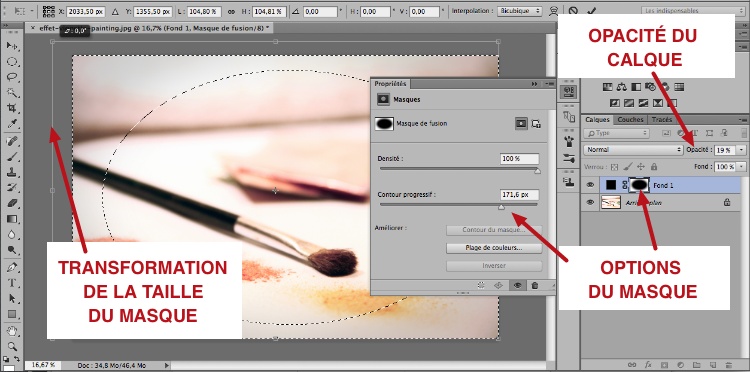Toggle relative positioning triangle in options bar
Viewport: 750px width, 372px height.
[x=115, y=11]
